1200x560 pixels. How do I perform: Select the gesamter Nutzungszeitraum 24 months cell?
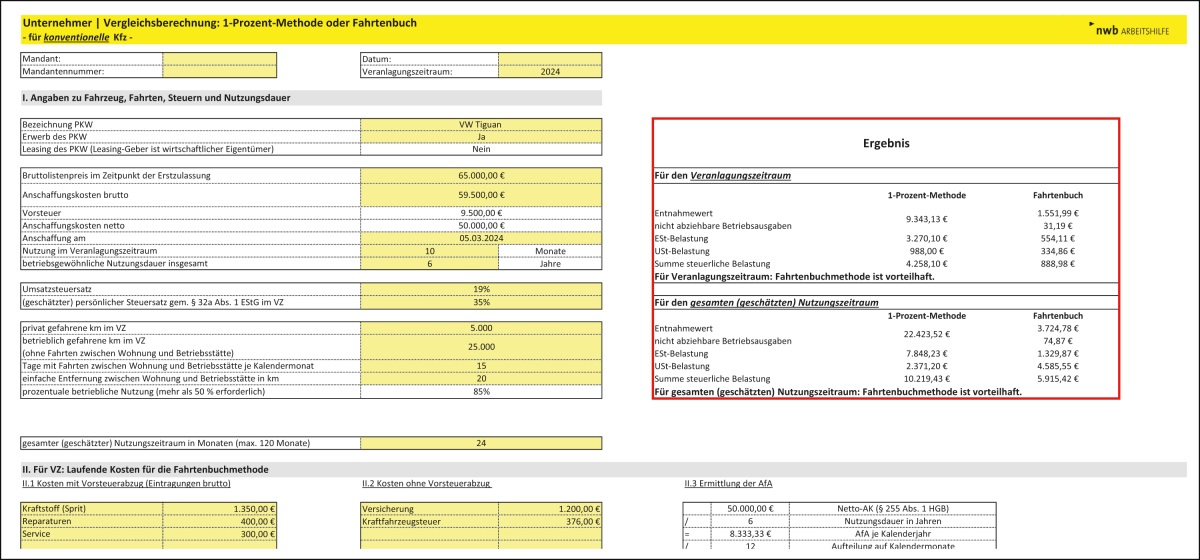[481, 443]
